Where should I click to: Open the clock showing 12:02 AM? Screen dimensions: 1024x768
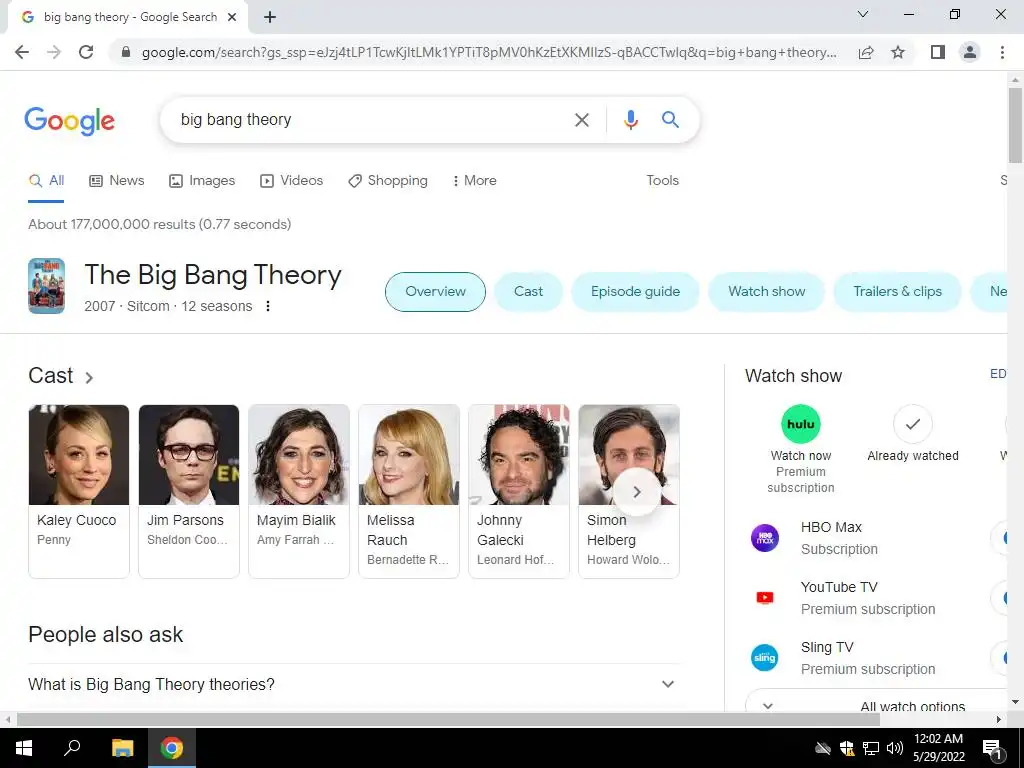[938, 748]
